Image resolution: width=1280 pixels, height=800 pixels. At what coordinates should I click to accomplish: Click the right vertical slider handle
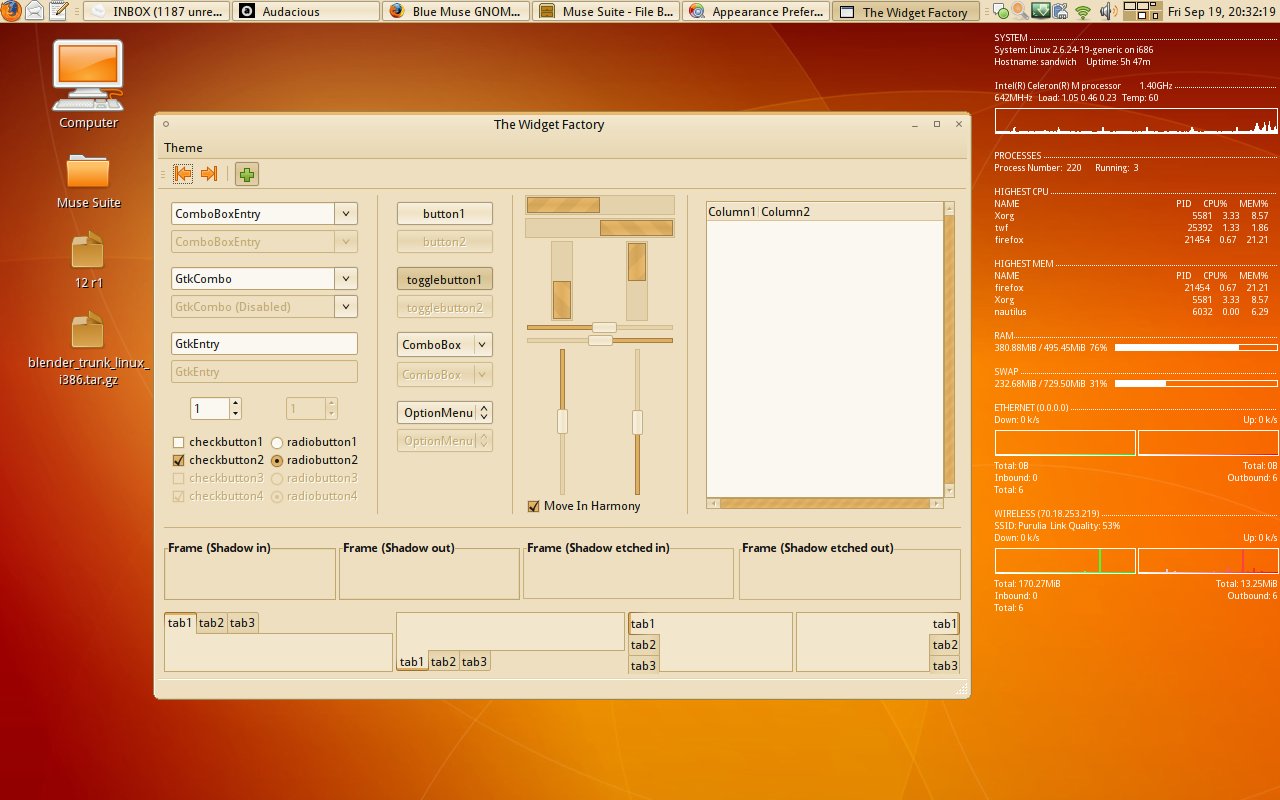pyautogui.click(x=637, y=422)
